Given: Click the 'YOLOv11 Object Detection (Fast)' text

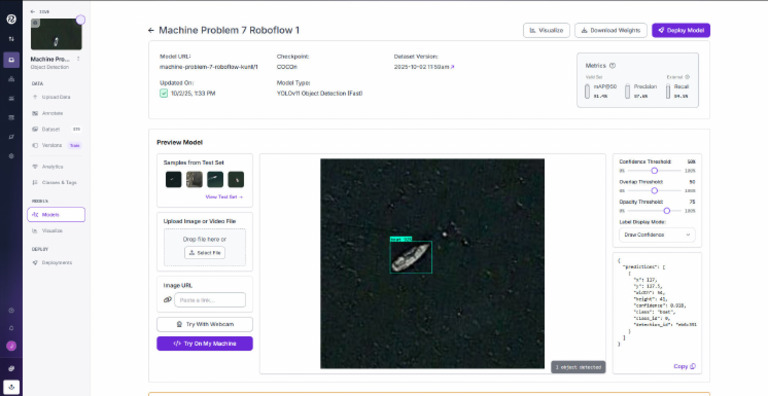Looking at the screenshot, I should pyautogui.click(x=320, y=93).
